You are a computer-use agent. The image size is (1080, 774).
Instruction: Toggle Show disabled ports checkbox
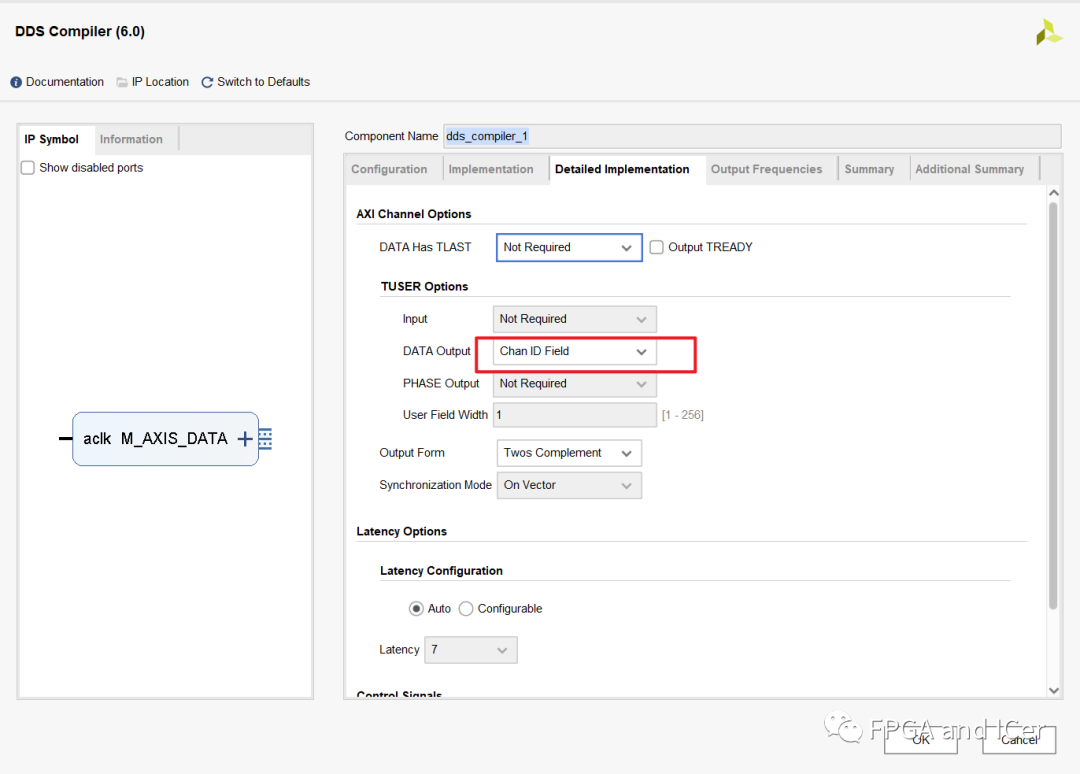pyautogui.click(x=28, y=167)
